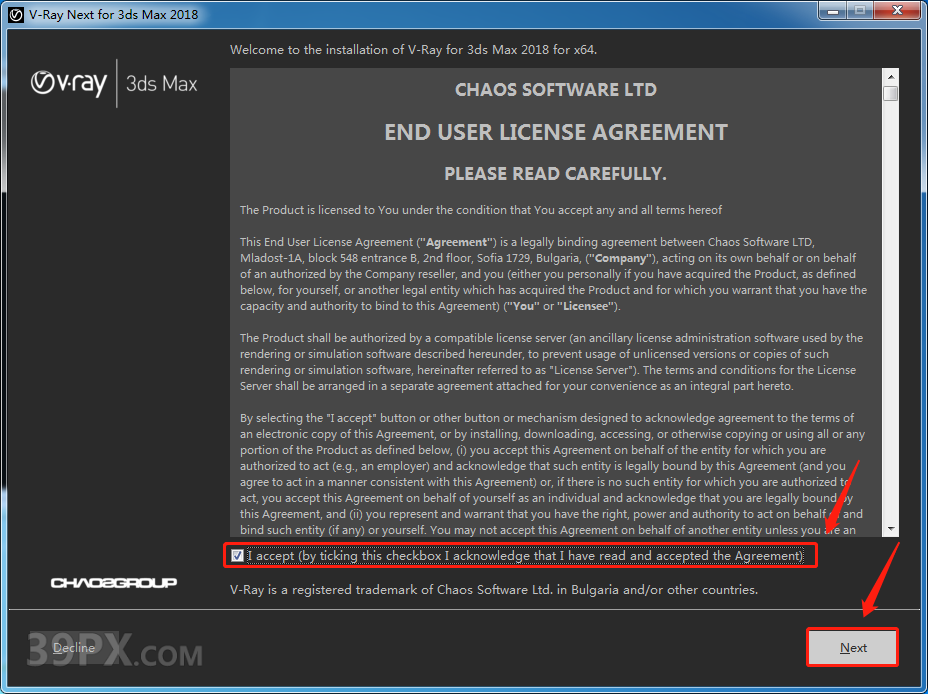Click the window title 'V-Ray Next for 3ds Max 2018'
The image size is (928, 694).
(113, 14)
